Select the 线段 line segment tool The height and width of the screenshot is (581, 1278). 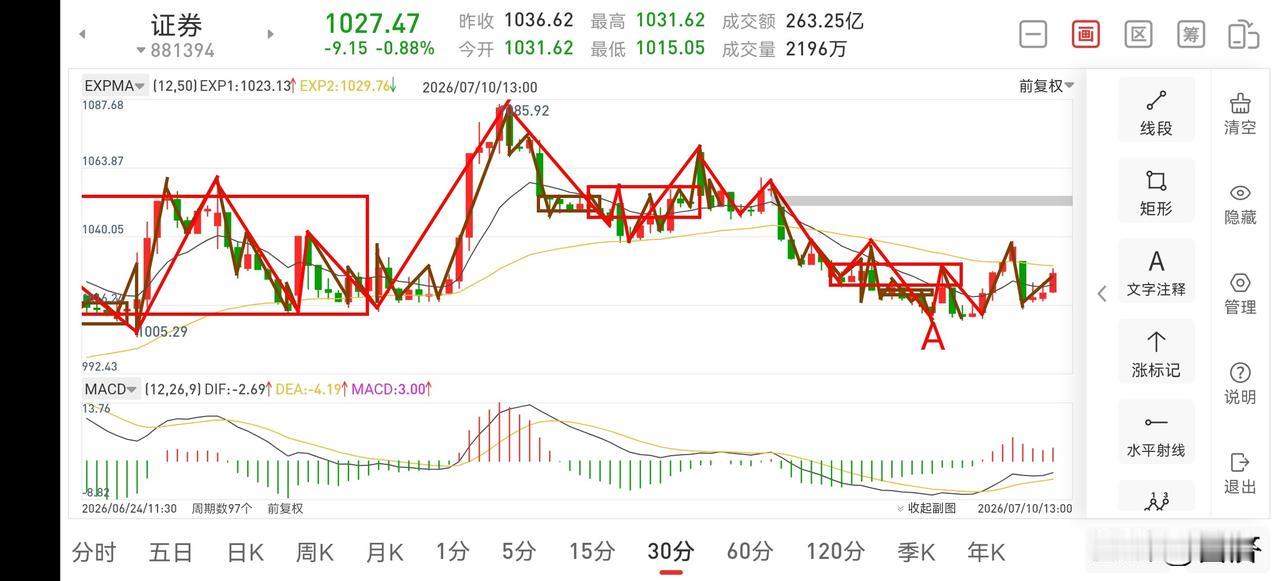click(x=1156, y=110)
